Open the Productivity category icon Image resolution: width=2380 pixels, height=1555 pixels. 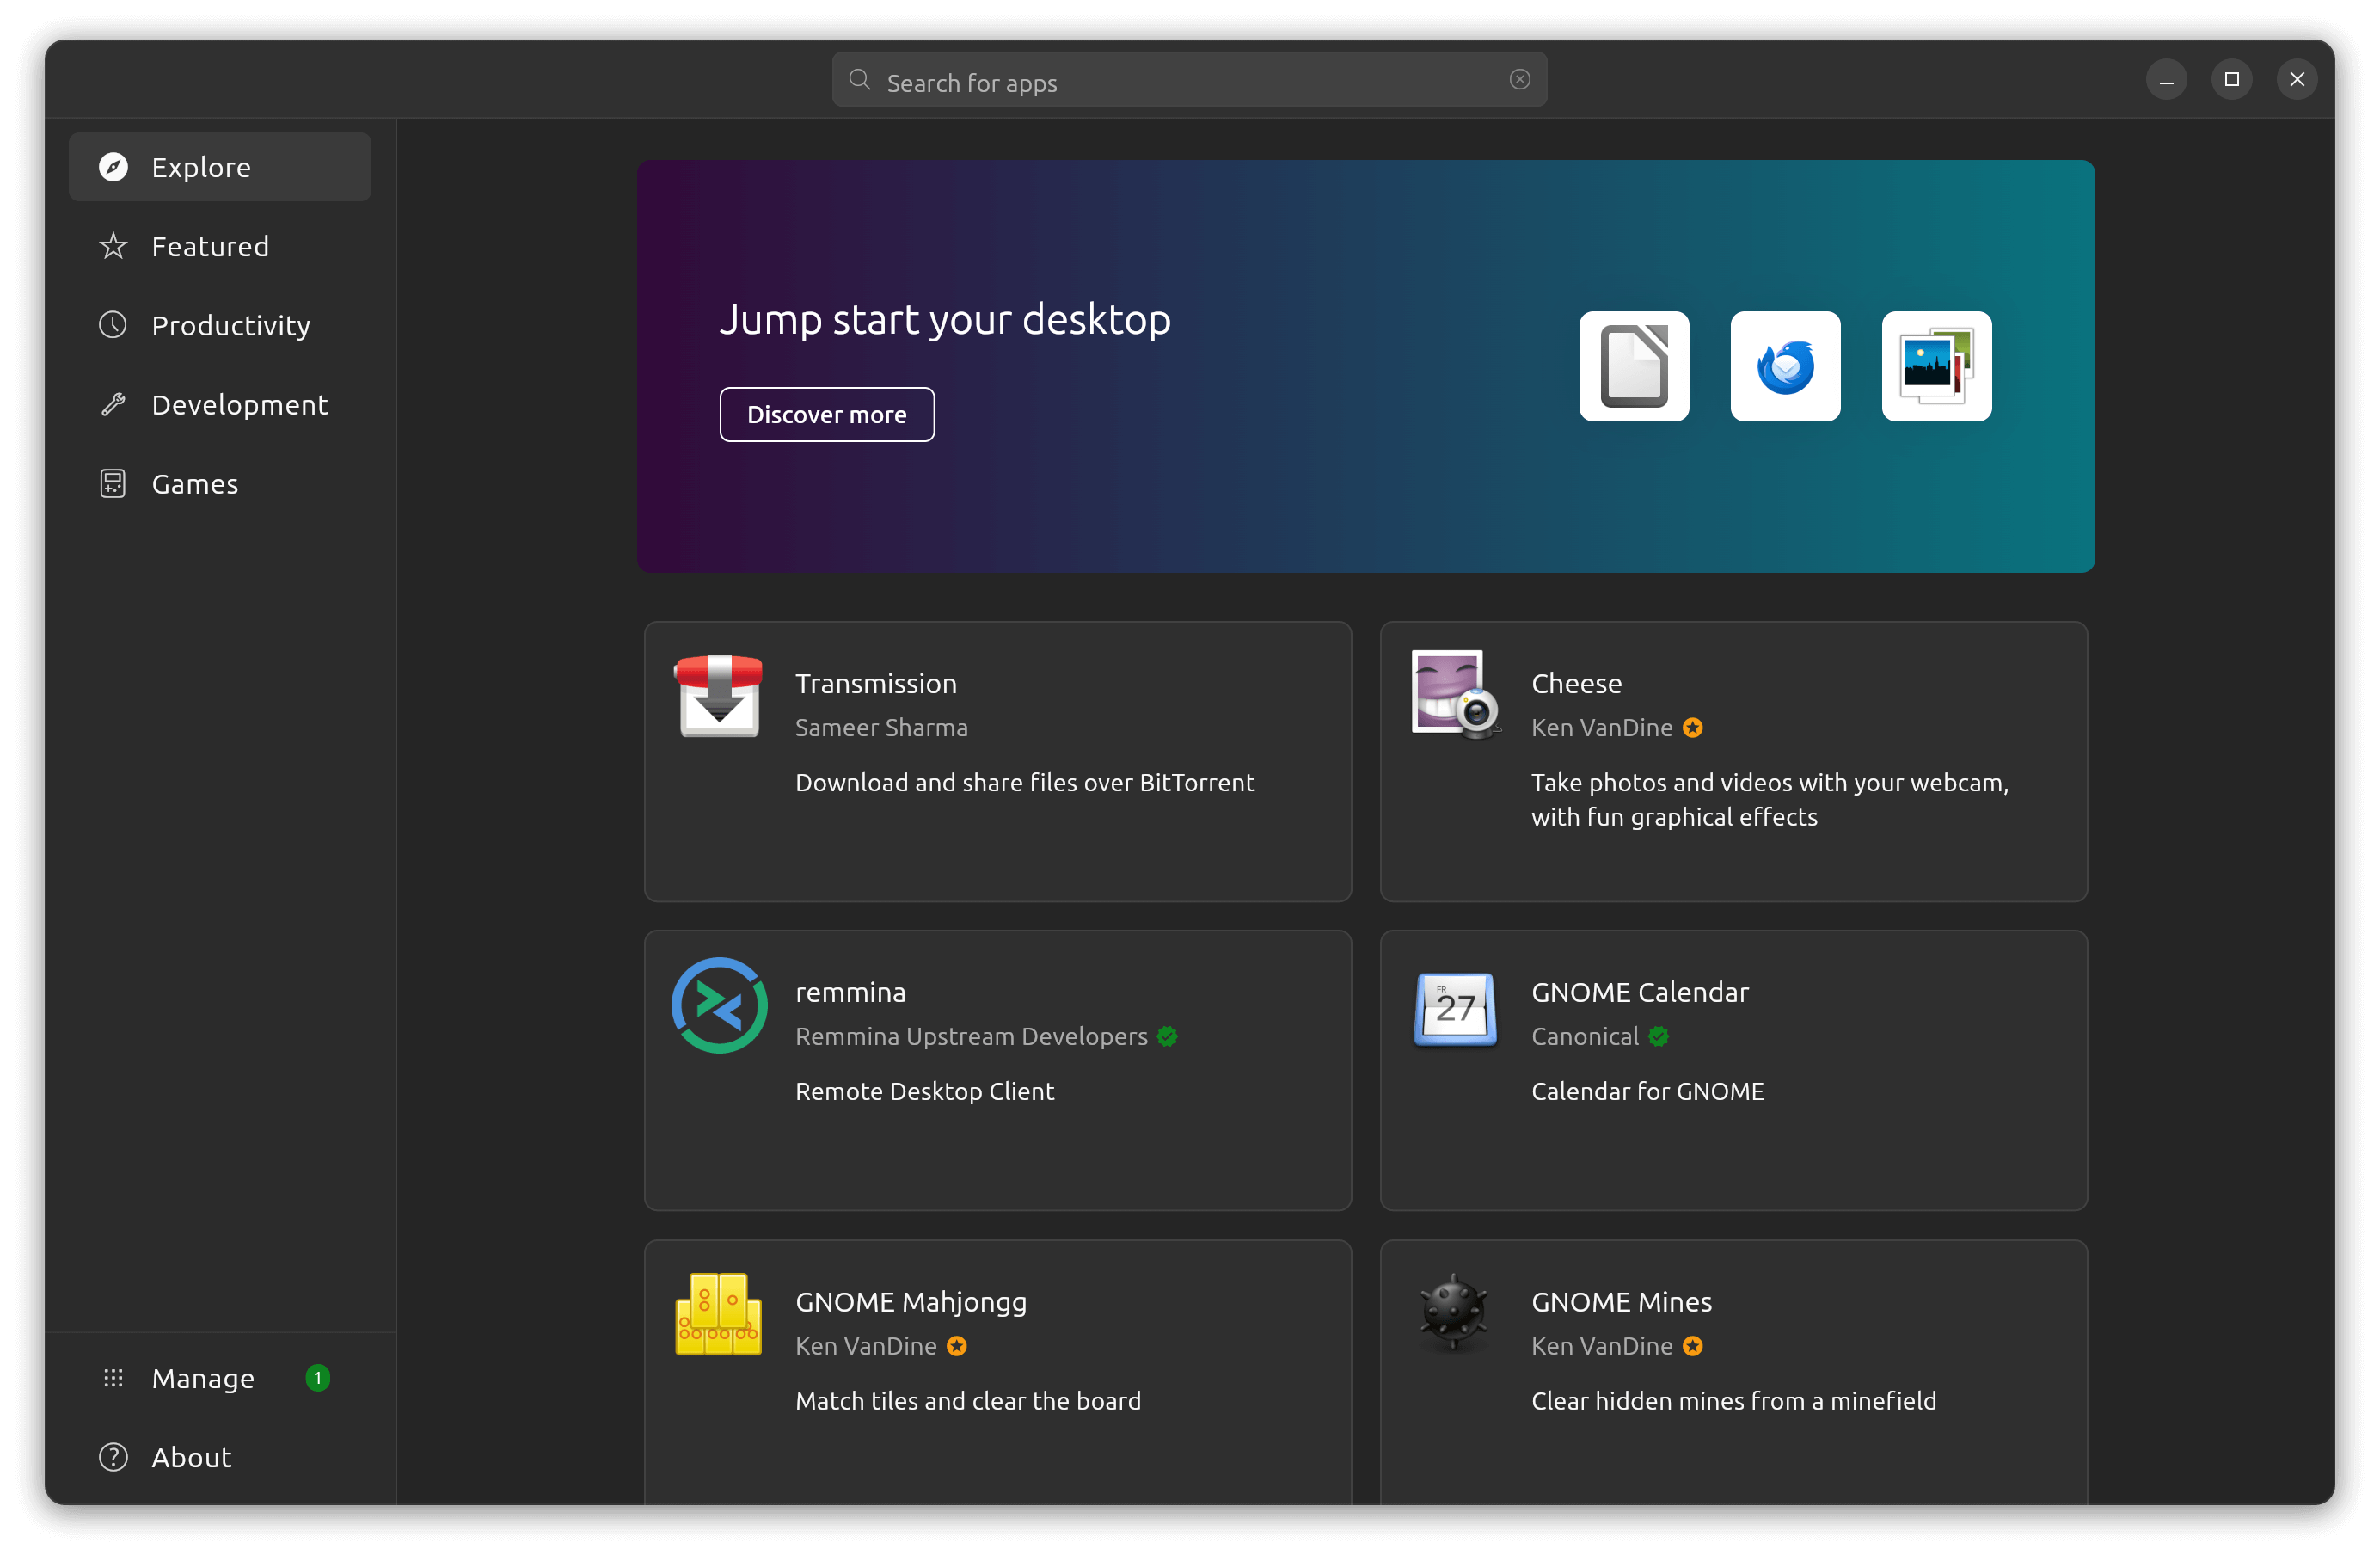pos(113,325)
